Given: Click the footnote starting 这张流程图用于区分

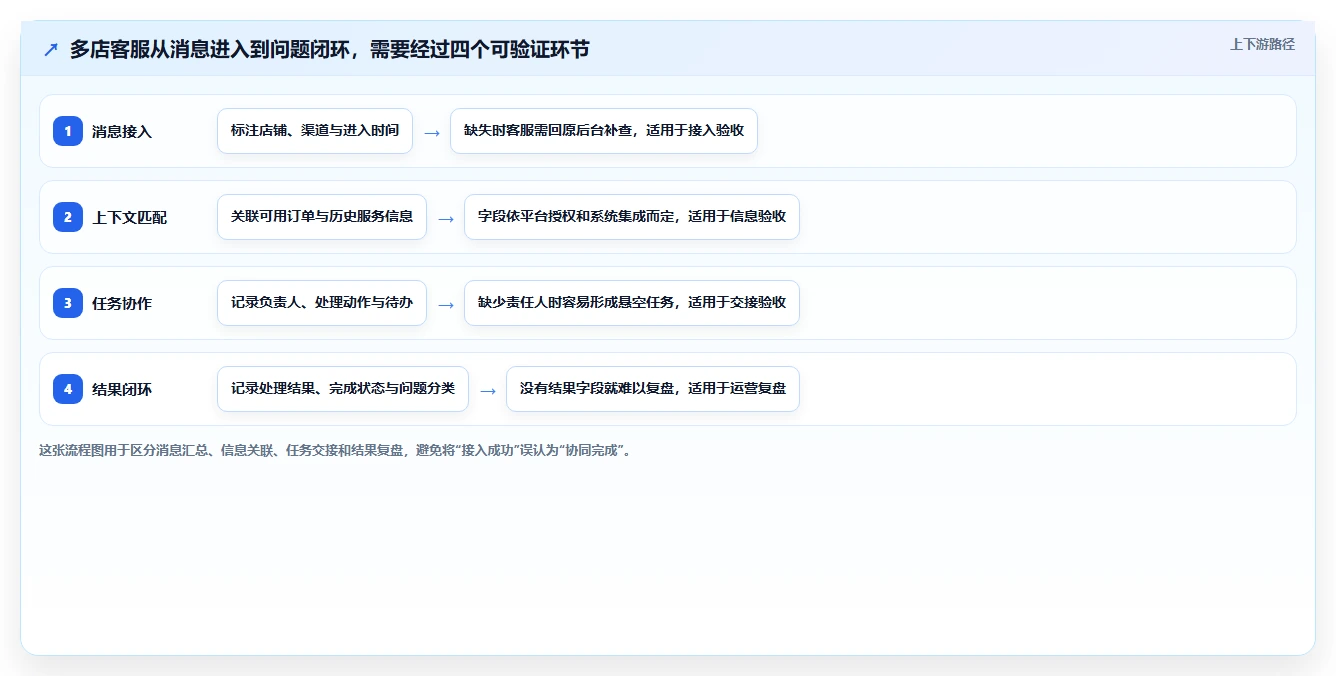Looking at the screenshot, I should pos(336,450).
